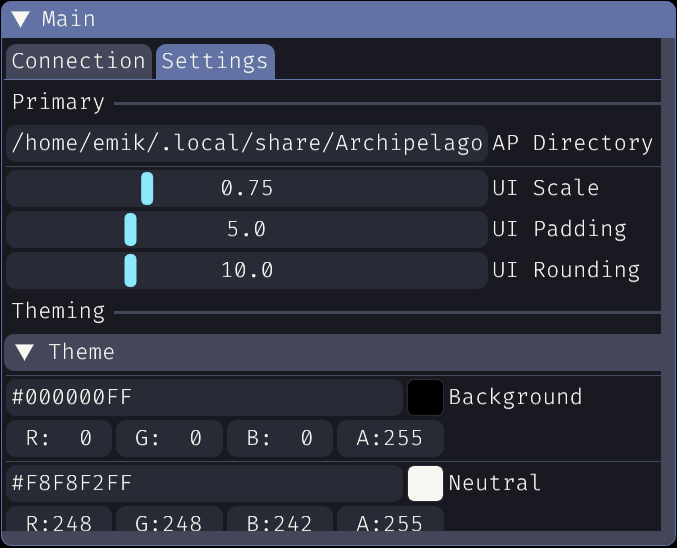Screen dimensions: 677x548
Task: Click the UI Rounding slider
Action: point(246,270)
